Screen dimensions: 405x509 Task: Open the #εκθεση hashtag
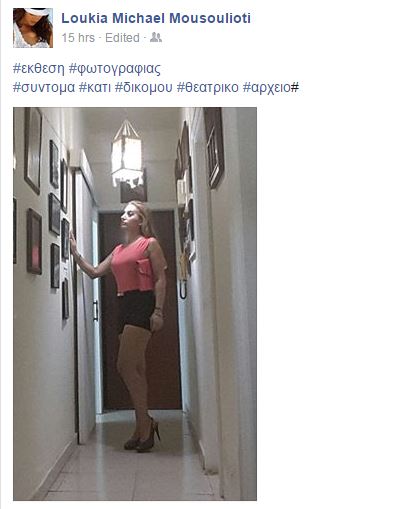[x=38, y=68]
